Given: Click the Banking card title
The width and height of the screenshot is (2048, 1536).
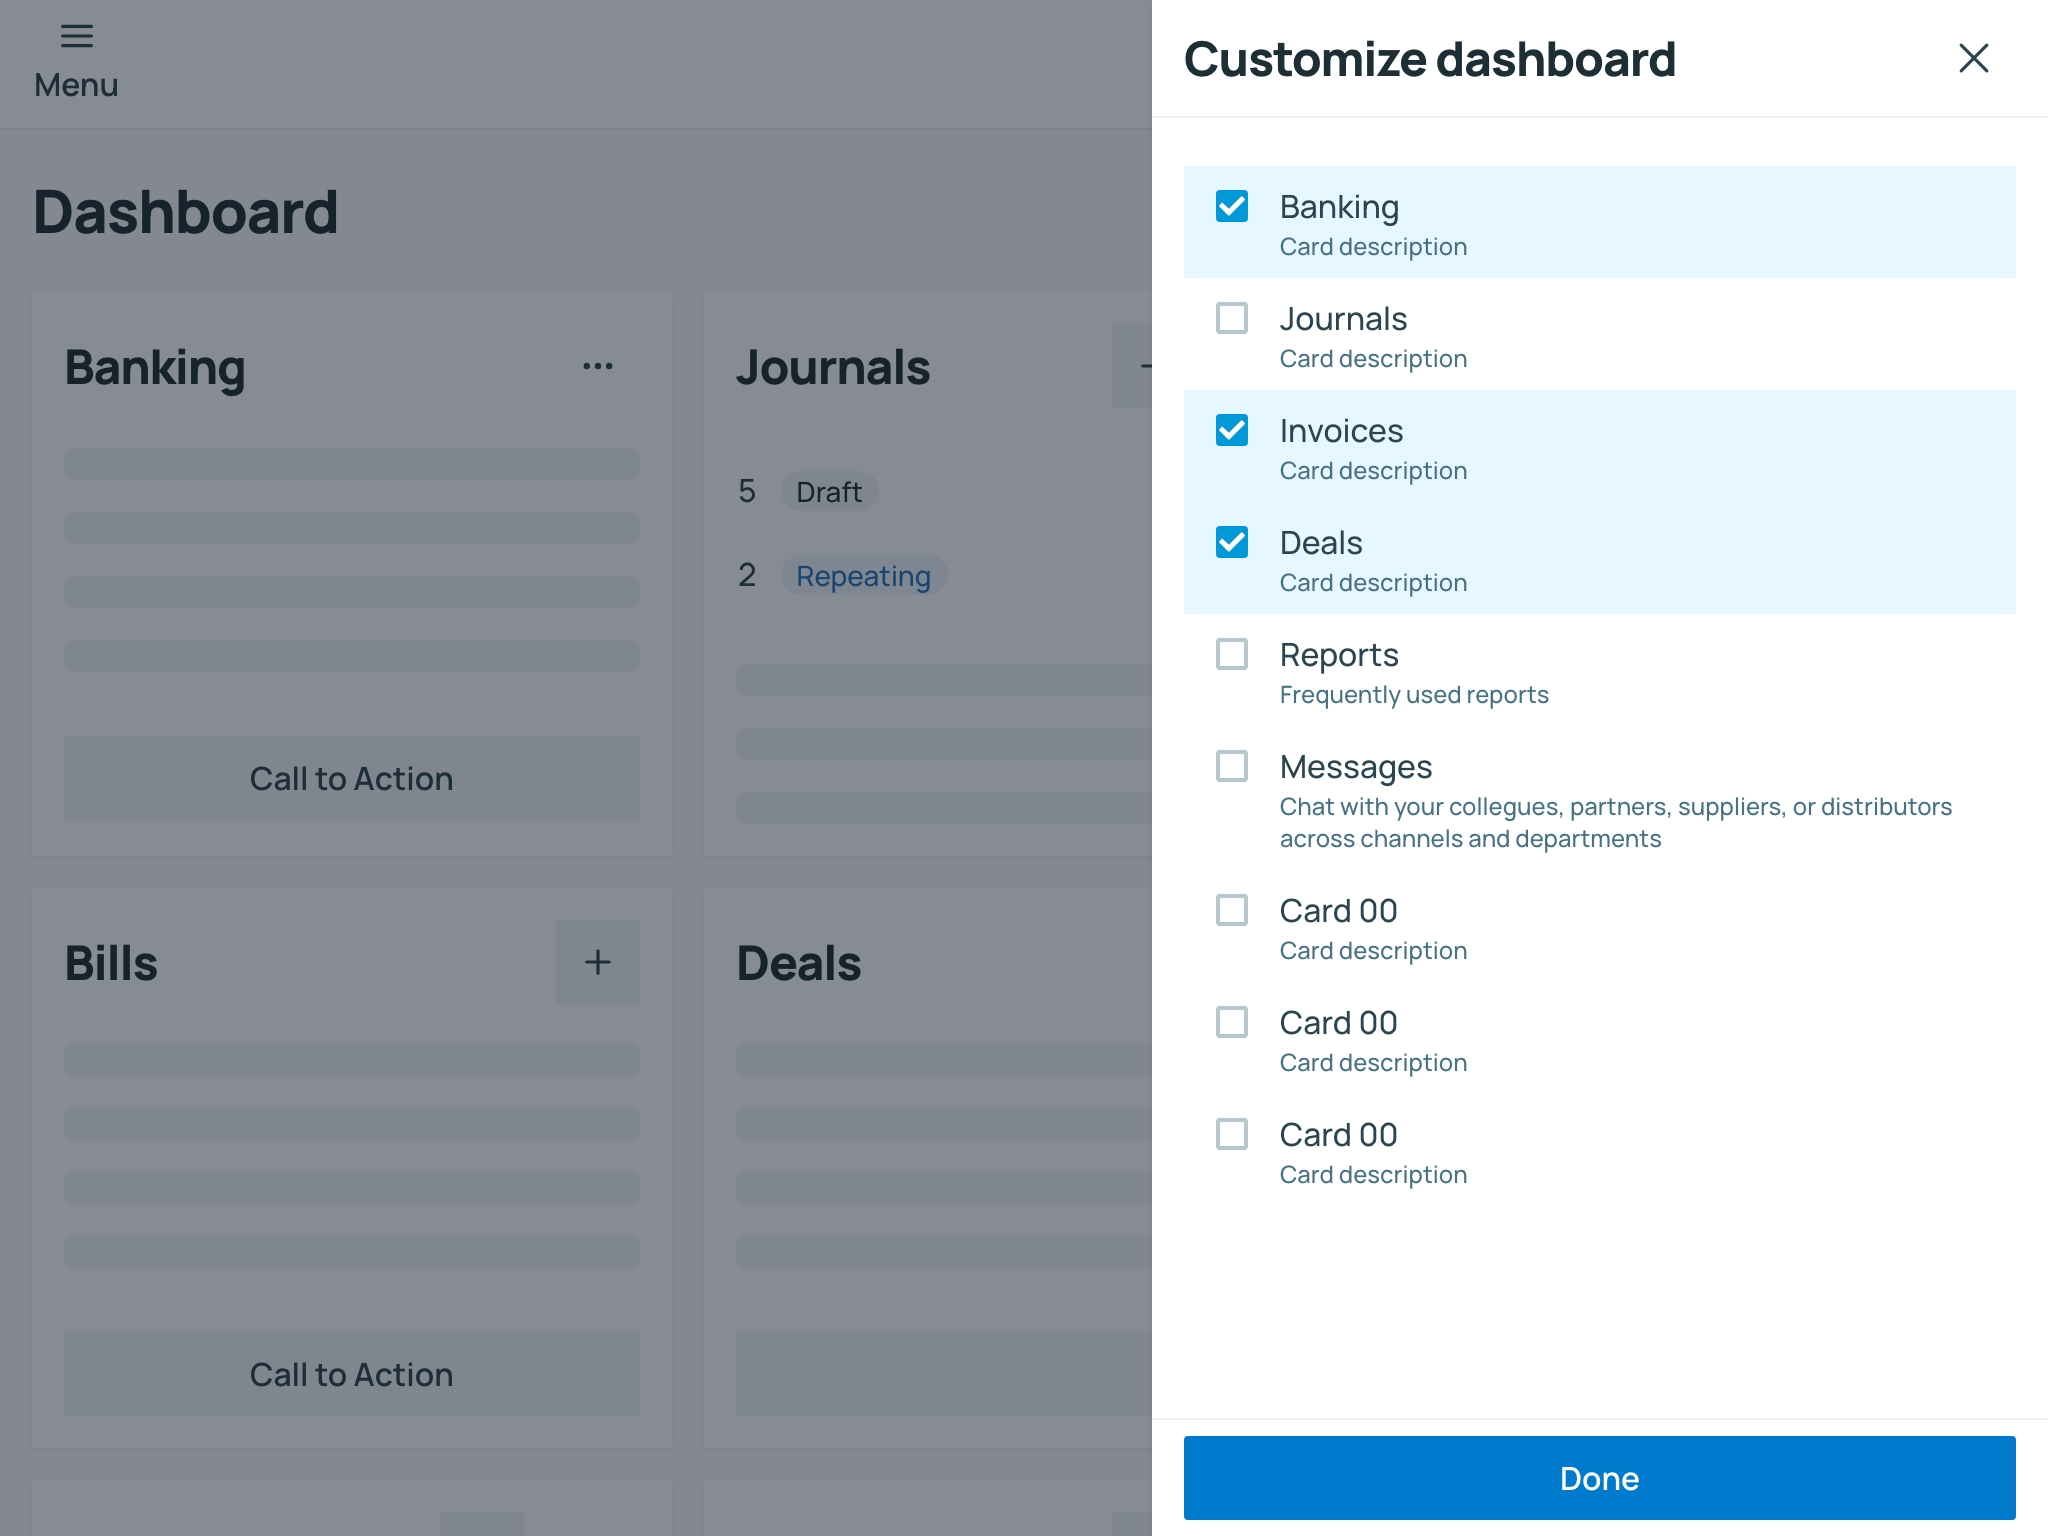Looking at the screenshot, I should click(155, 368).
